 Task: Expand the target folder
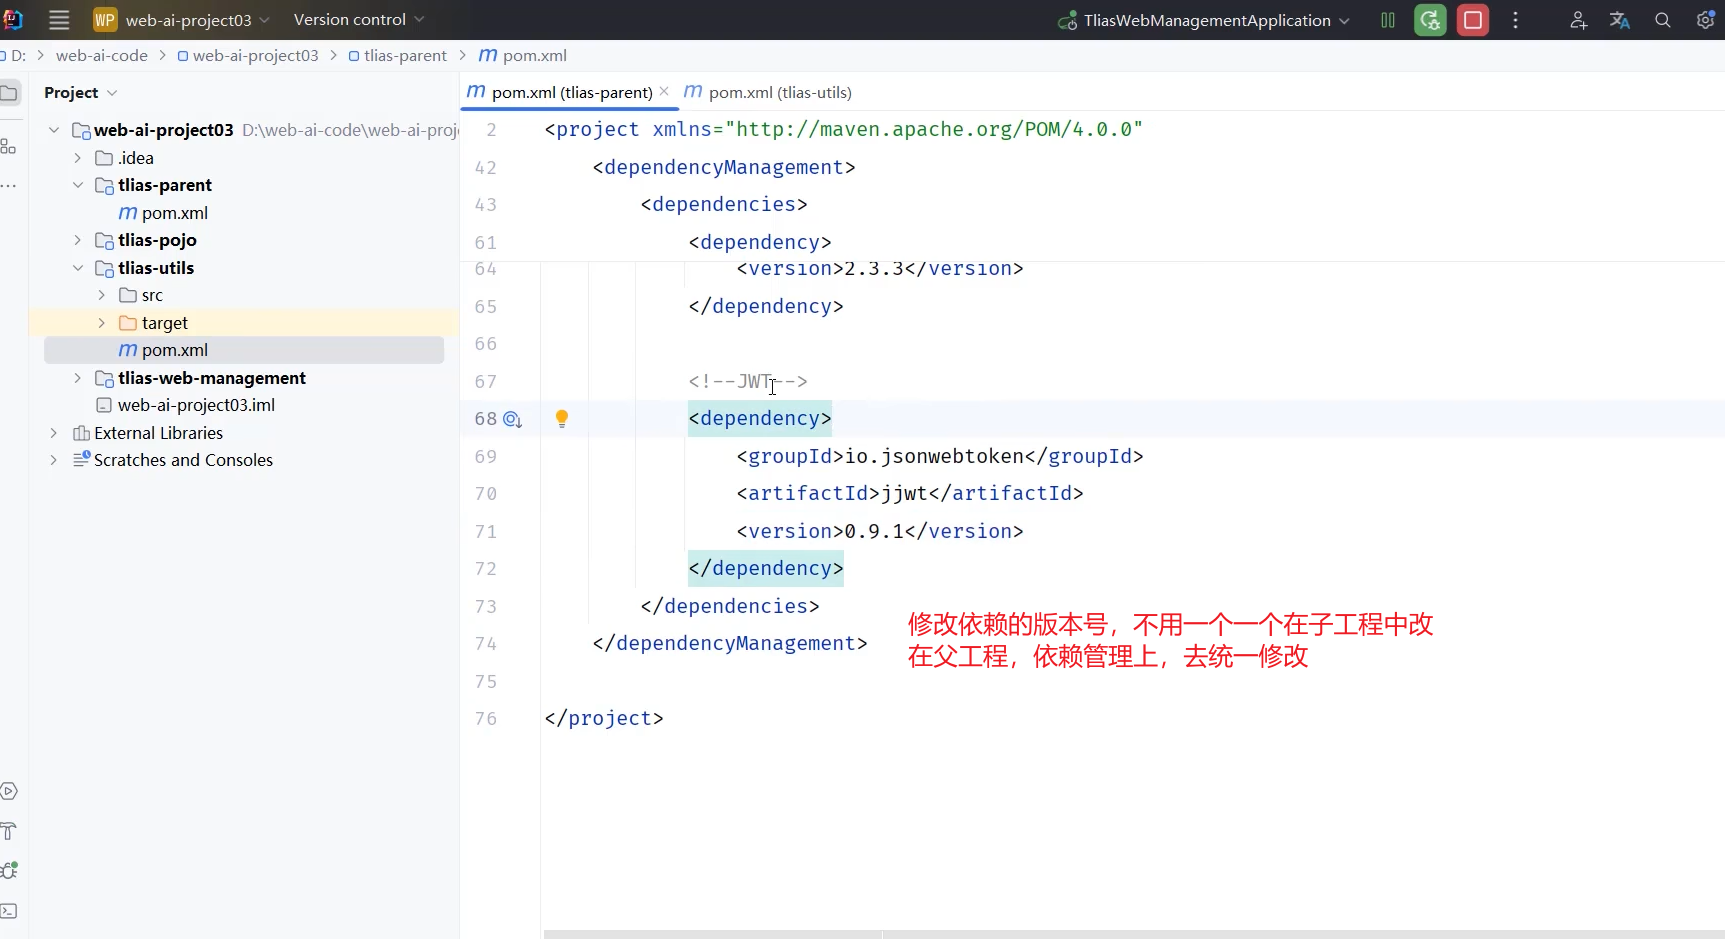102,323
